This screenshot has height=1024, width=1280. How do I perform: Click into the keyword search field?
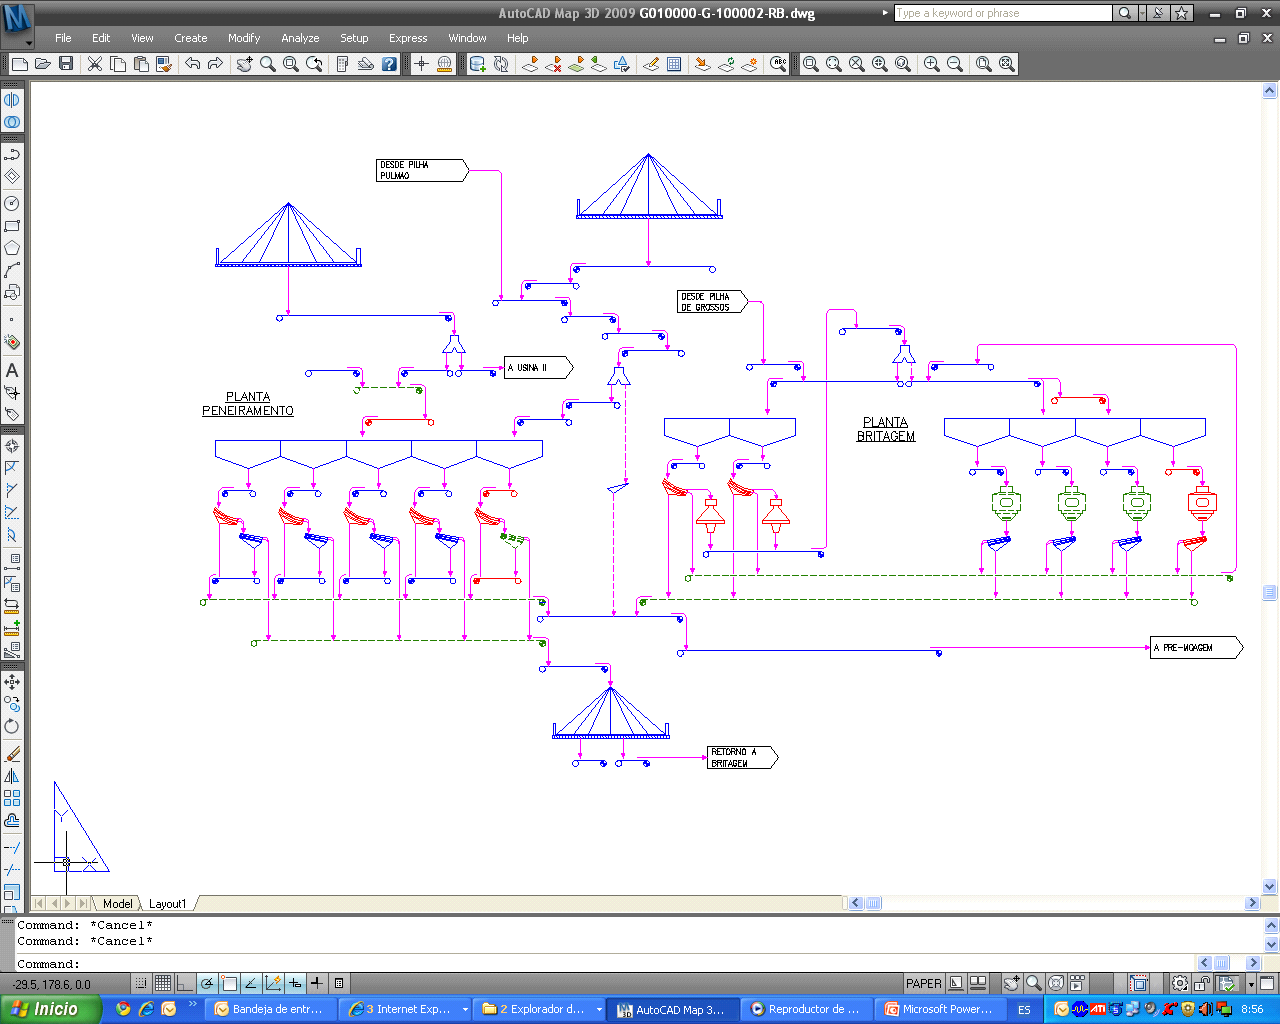pos(1002,13)
